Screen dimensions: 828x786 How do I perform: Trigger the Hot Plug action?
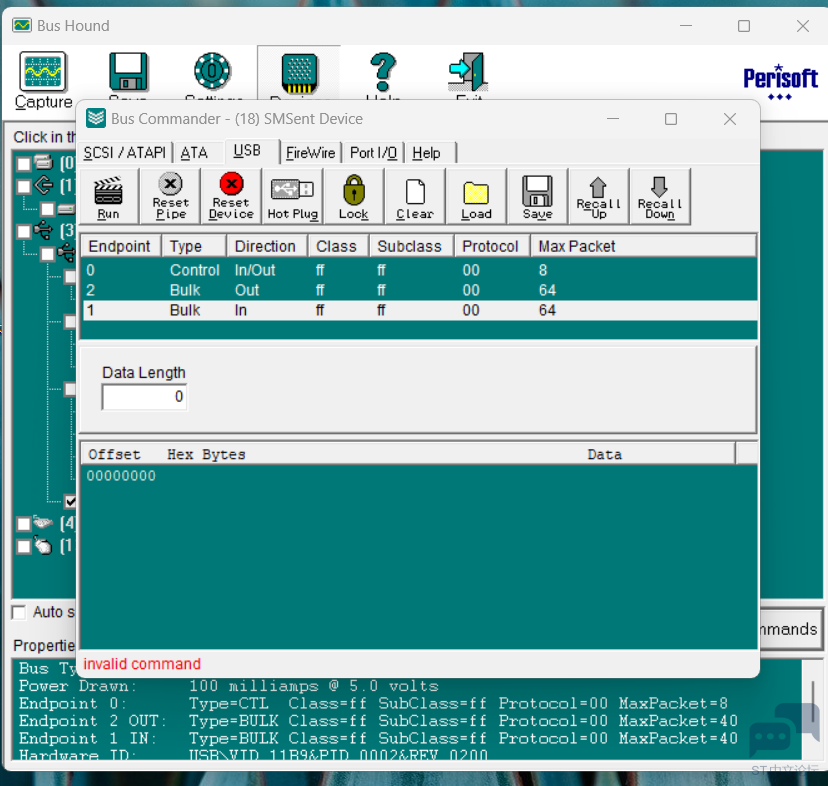(293, 197)
